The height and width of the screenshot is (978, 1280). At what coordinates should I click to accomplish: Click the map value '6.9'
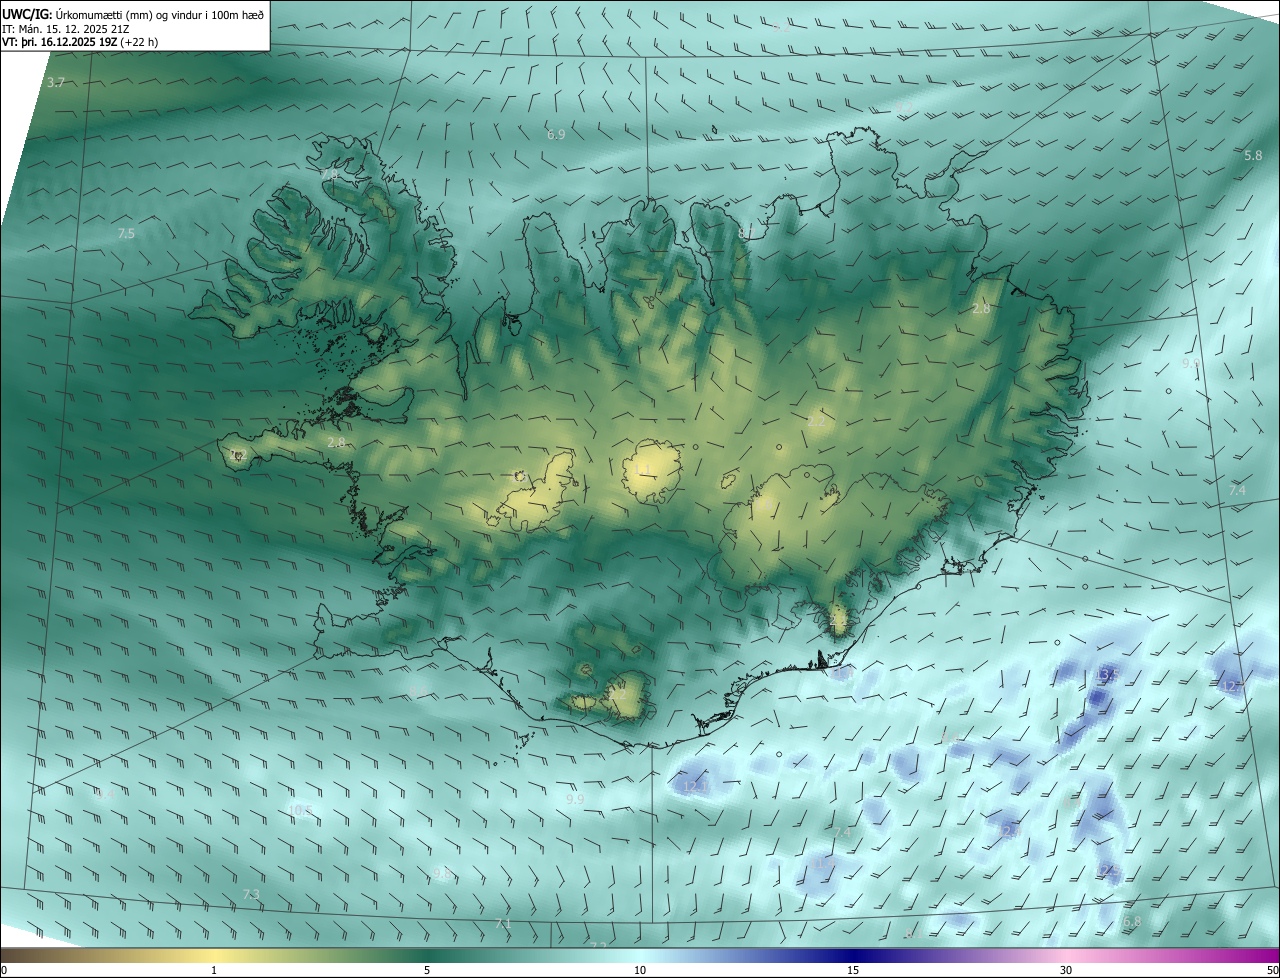tap(556, 134)
